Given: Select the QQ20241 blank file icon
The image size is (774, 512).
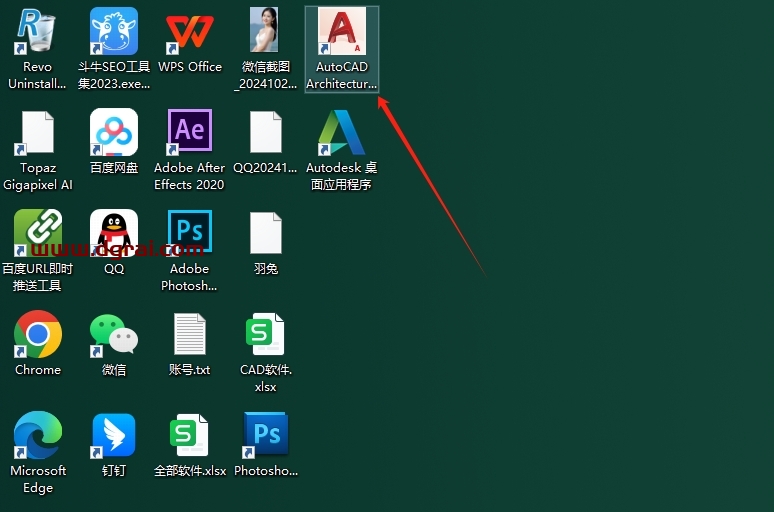Looking at the screenshot, I should pos(266,132).
